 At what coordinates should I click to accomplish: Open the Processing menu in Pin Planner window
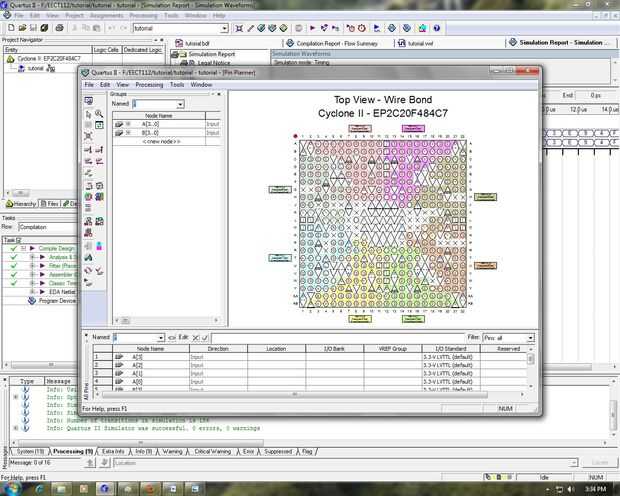[149, 85]
